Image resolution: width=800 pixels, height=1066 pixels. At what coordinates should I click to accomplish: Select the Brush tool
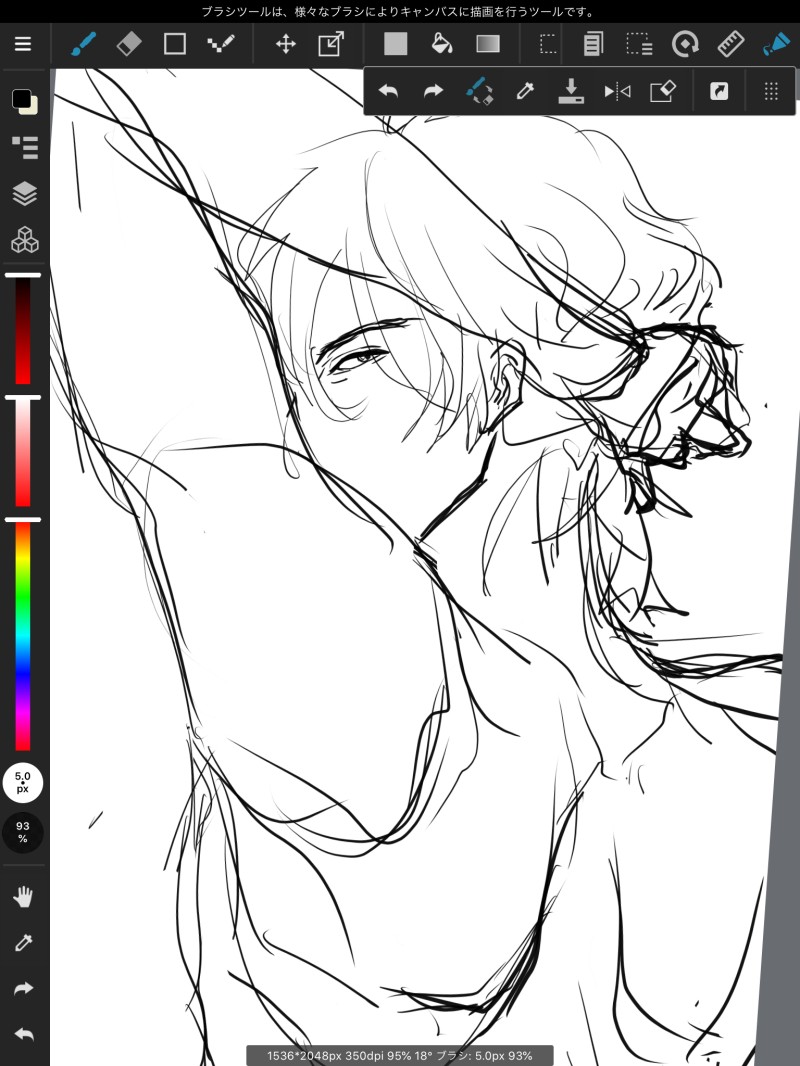coord(84,44)
